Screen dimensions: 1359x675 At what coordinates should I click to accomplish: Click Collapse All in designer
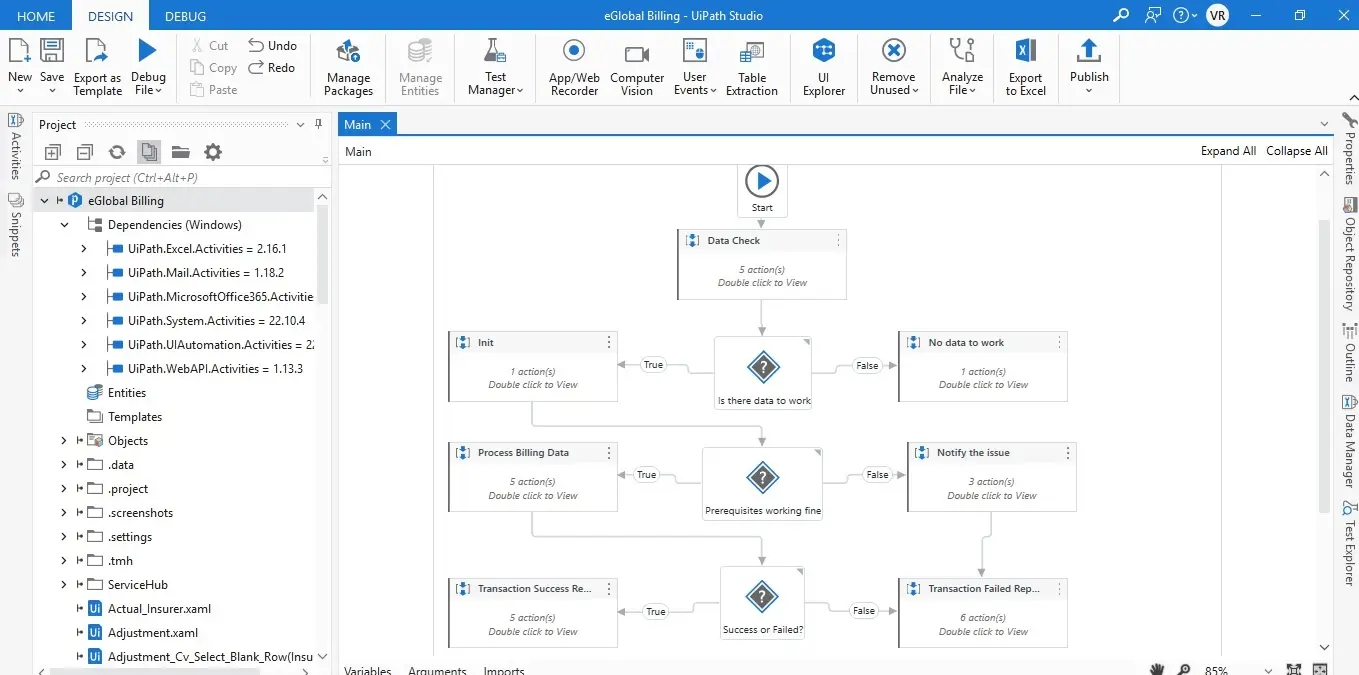[x=1297, y=151]
